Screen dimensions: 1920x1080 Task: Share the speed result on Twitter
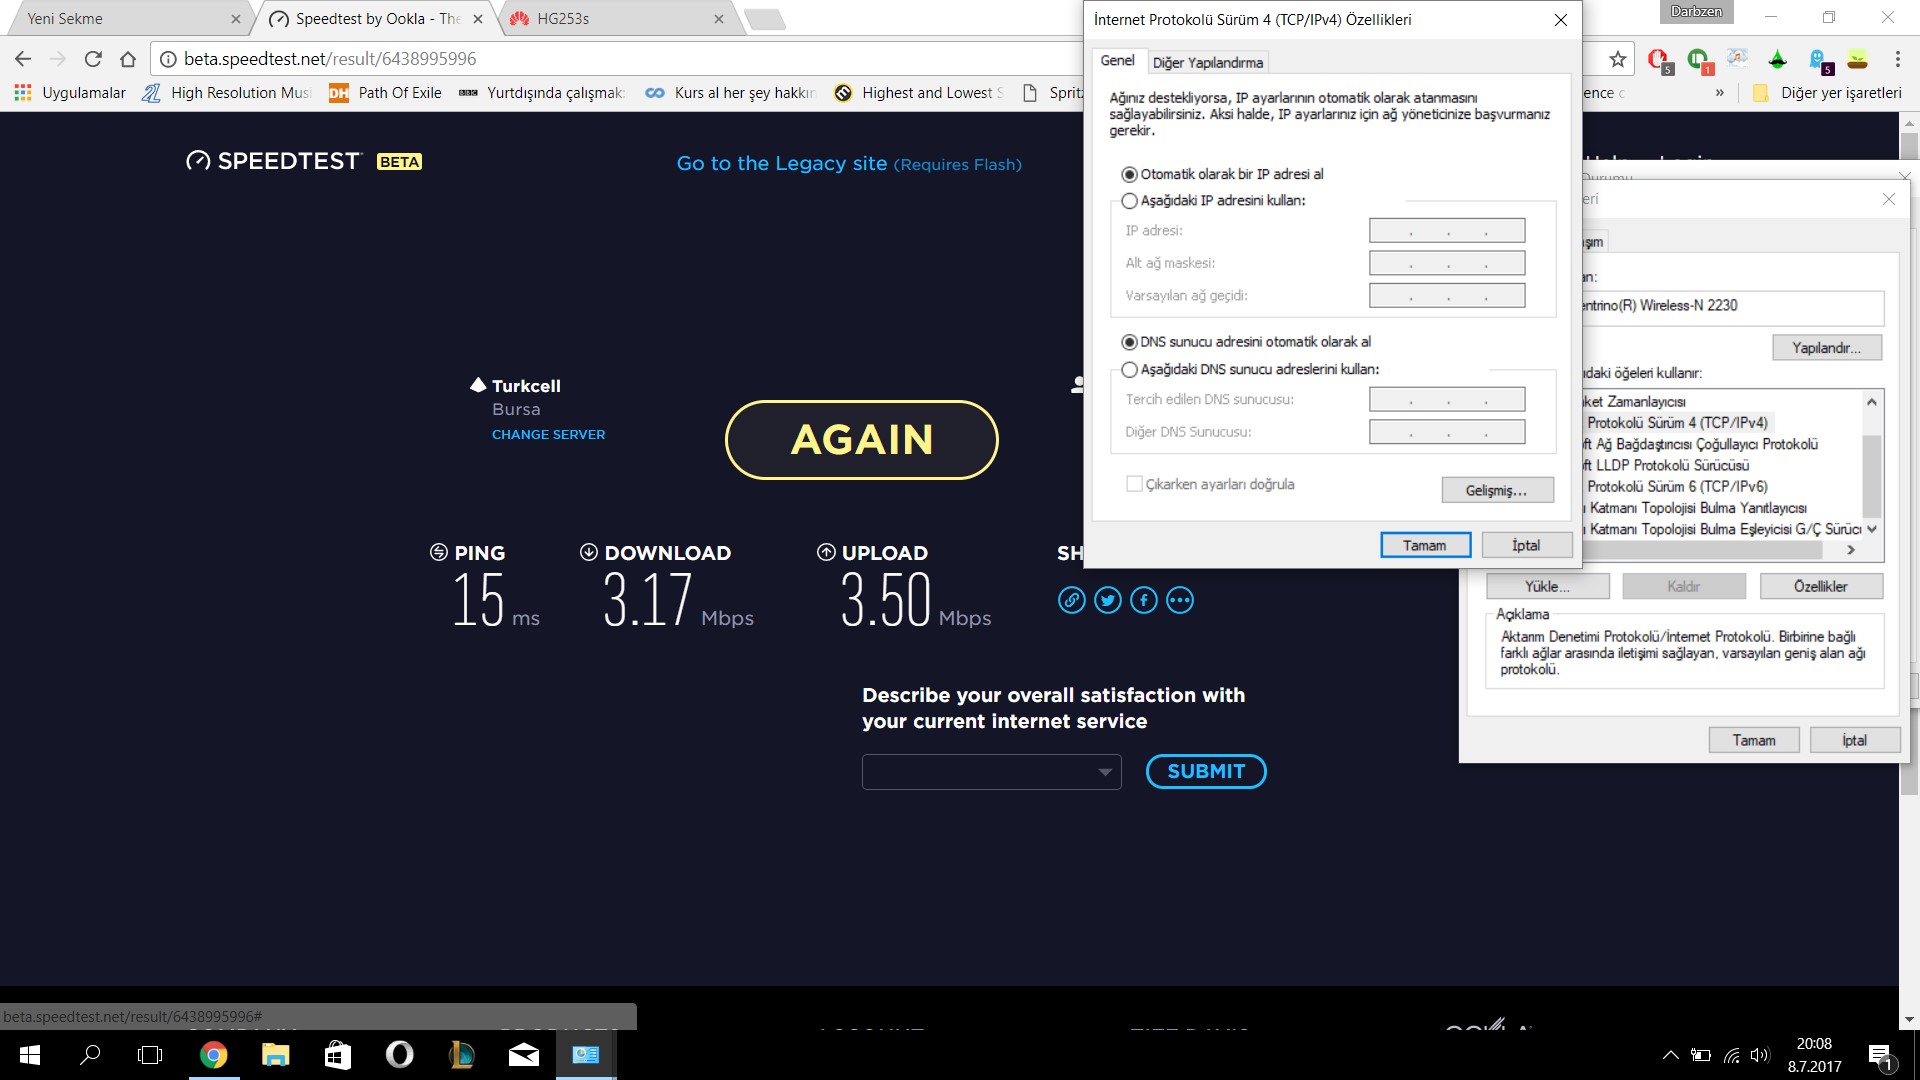1107,600
